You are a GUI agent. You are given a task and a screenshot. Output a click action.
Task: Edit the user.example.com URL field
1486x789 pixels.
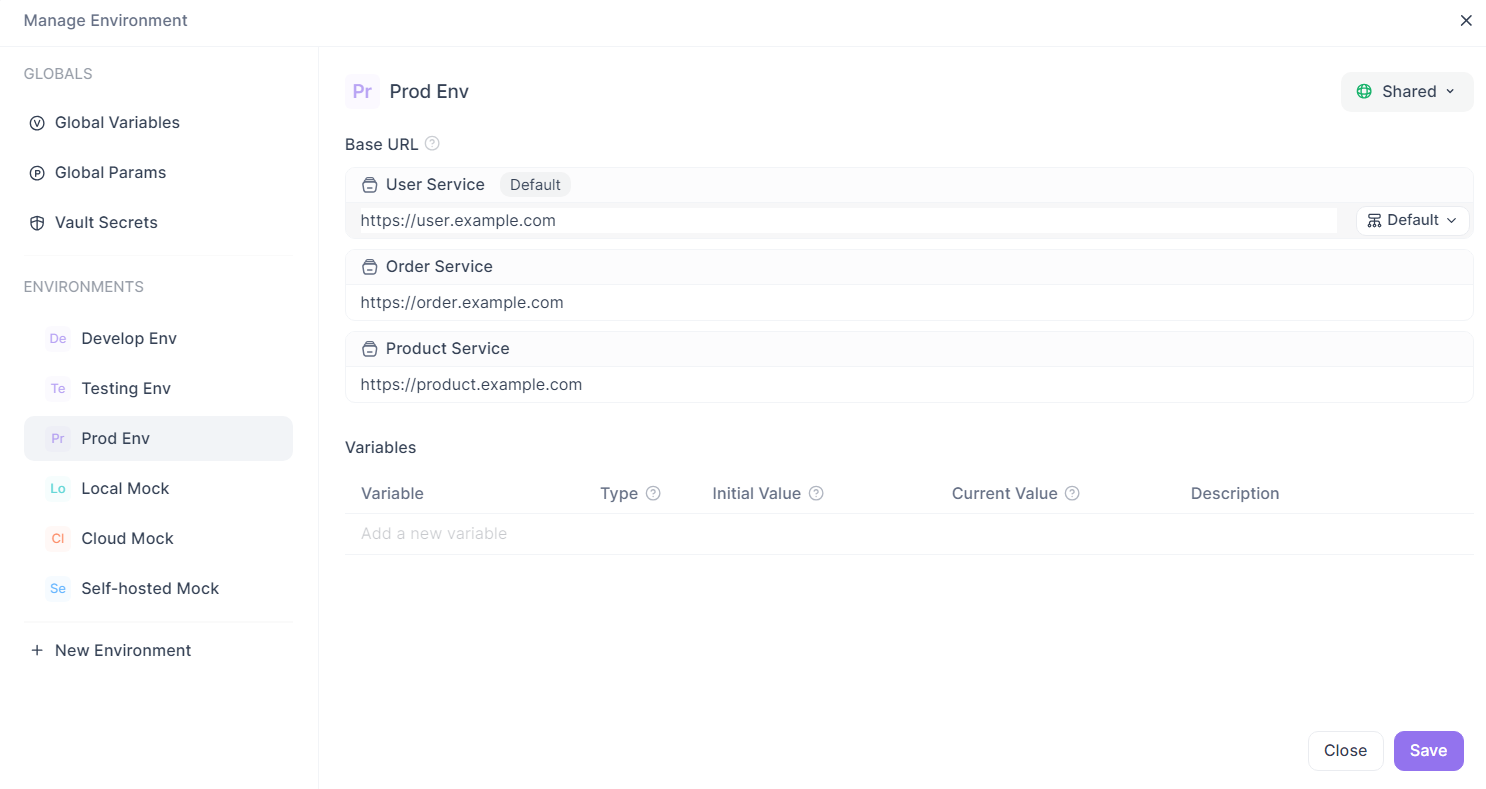pyautogui.click(x=848, y=220)
